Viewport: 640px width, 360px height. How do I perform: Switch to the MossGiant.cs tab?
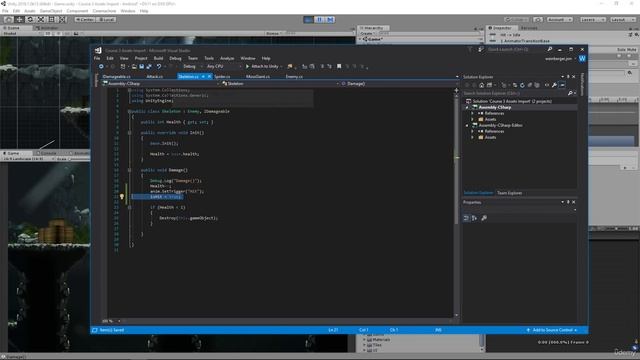pyautogui.click(x=258, y=76)
